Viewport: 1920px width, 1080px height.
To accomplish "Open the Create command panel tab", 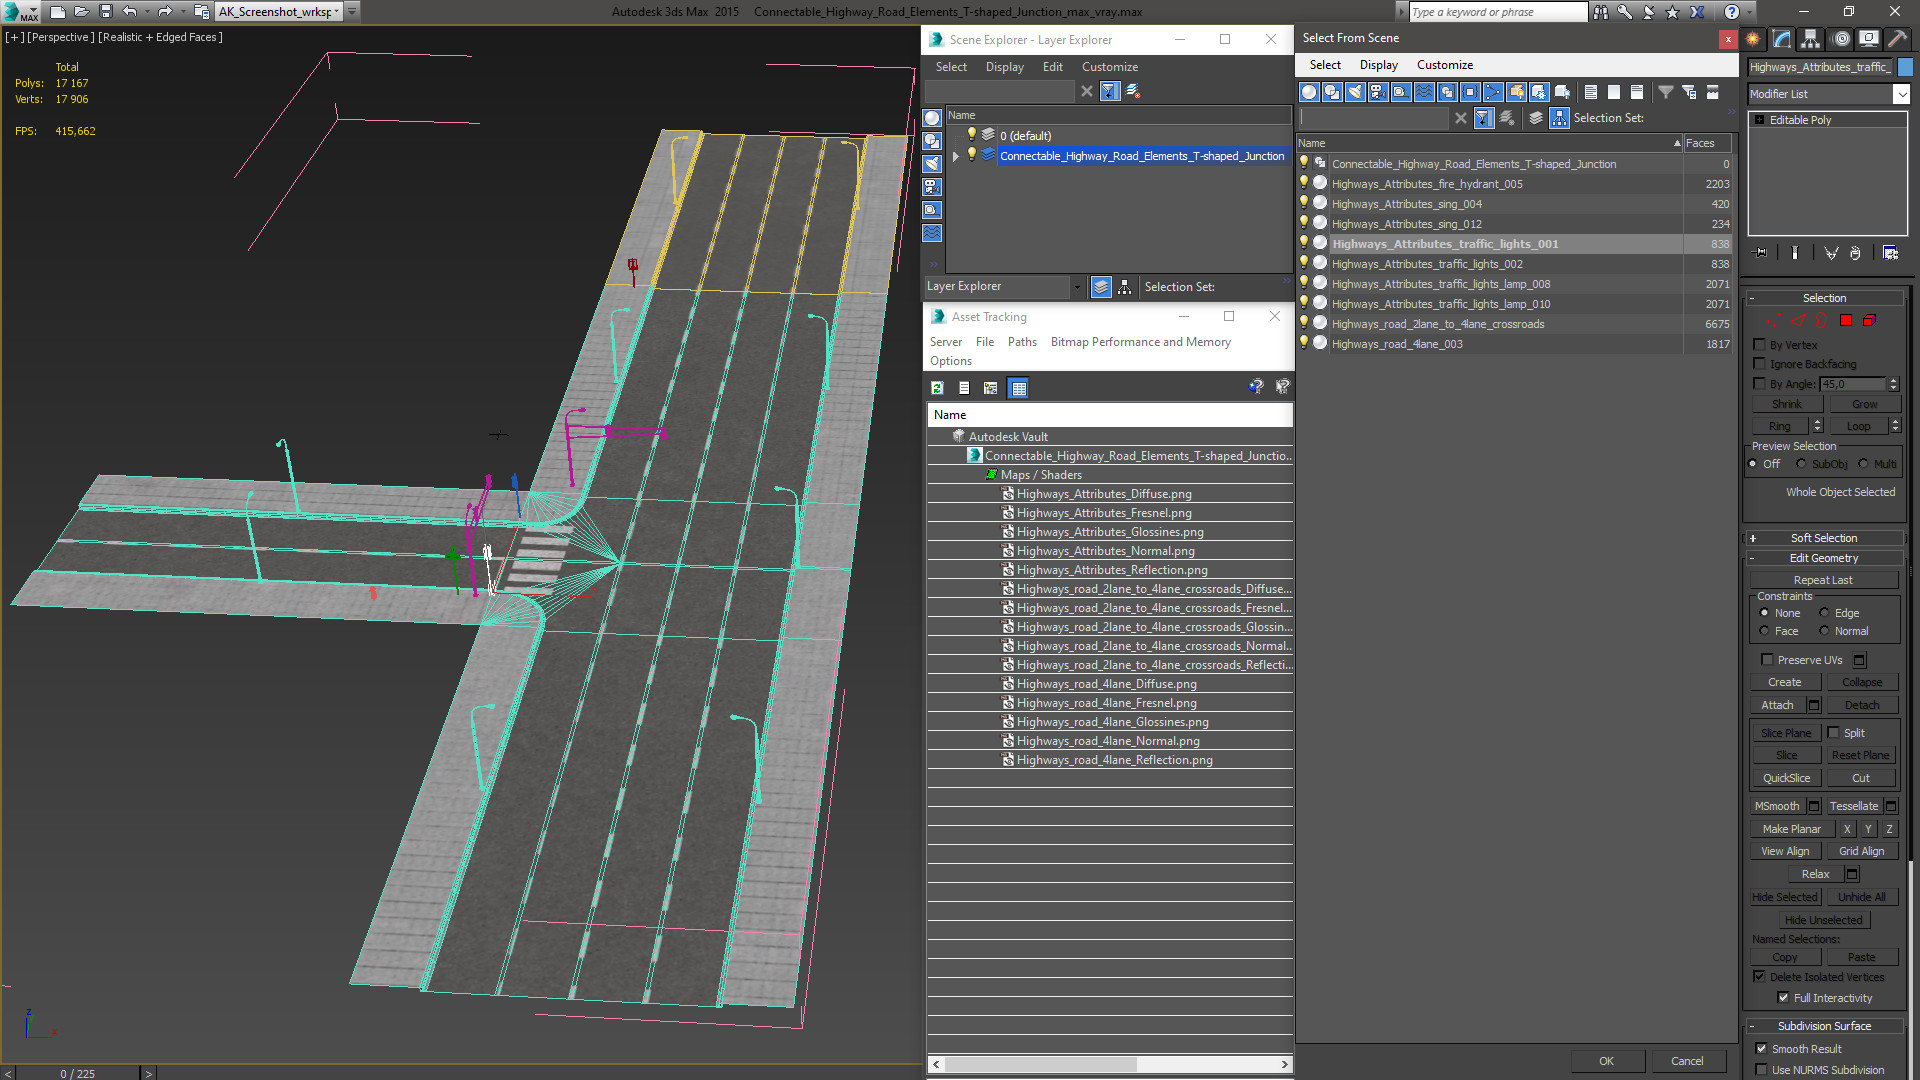I will 1753,39.
